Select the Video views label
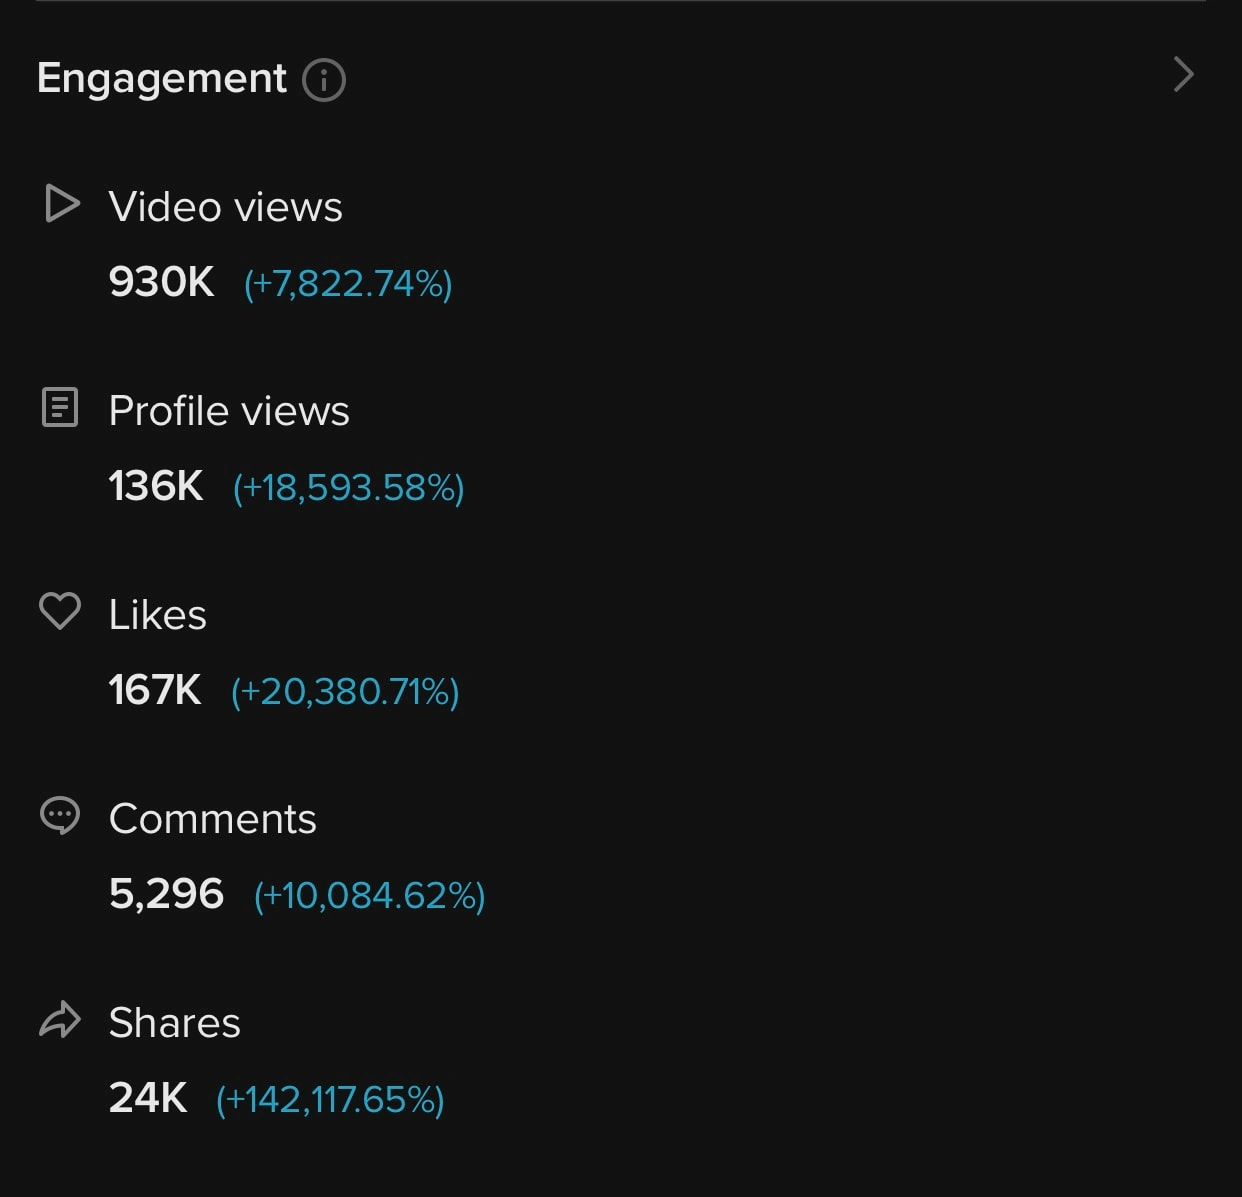The height and width of the screenshot is (1197, 1242). coord(226,207)
